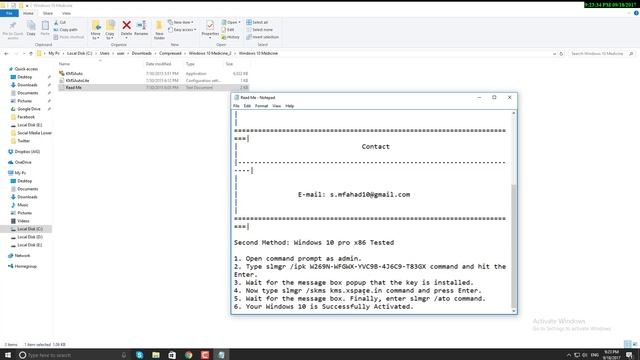Click Select all in the ribbon
Image resolution: width=640 pixels, height=360 pixels.
pos(257,22)
